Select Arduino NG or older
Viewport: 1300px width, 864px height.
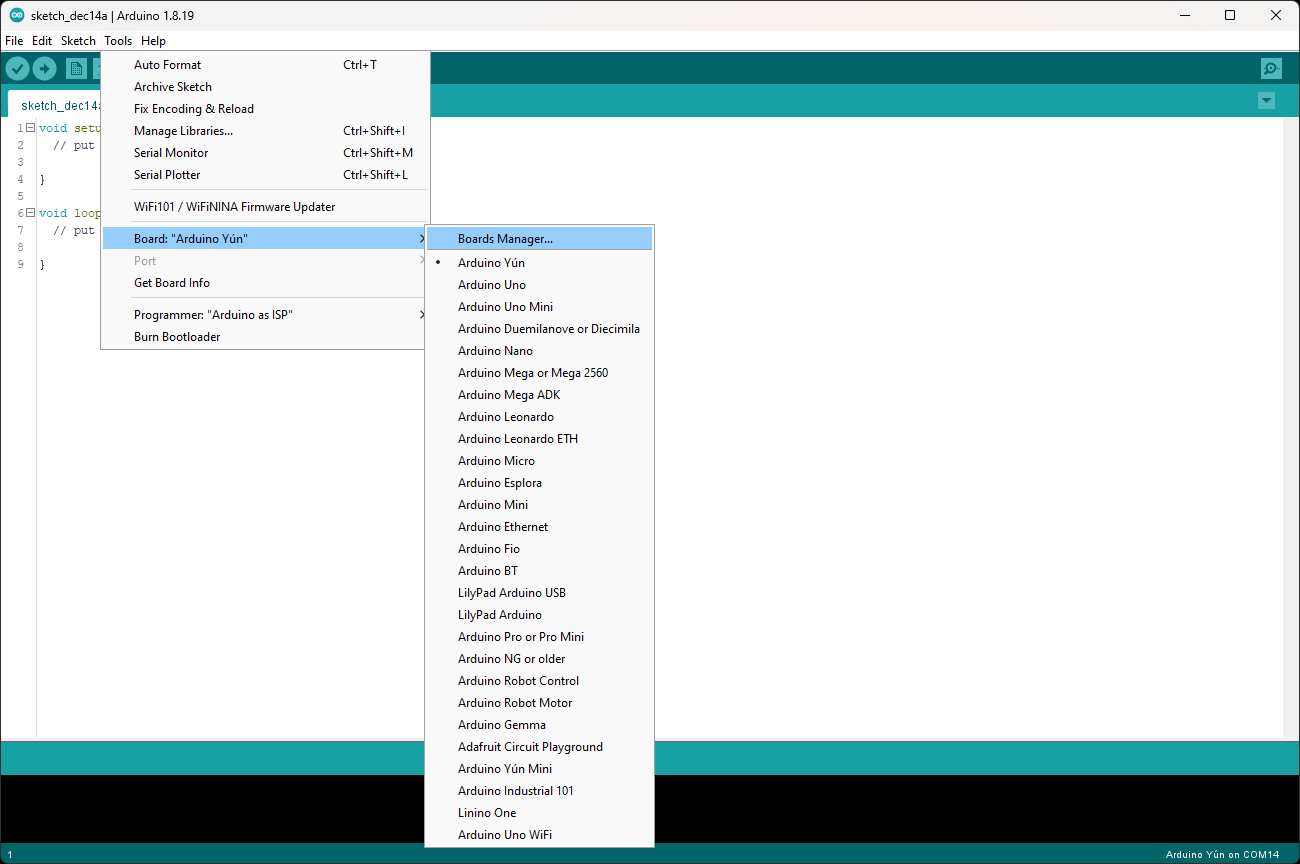pos(539,659)
